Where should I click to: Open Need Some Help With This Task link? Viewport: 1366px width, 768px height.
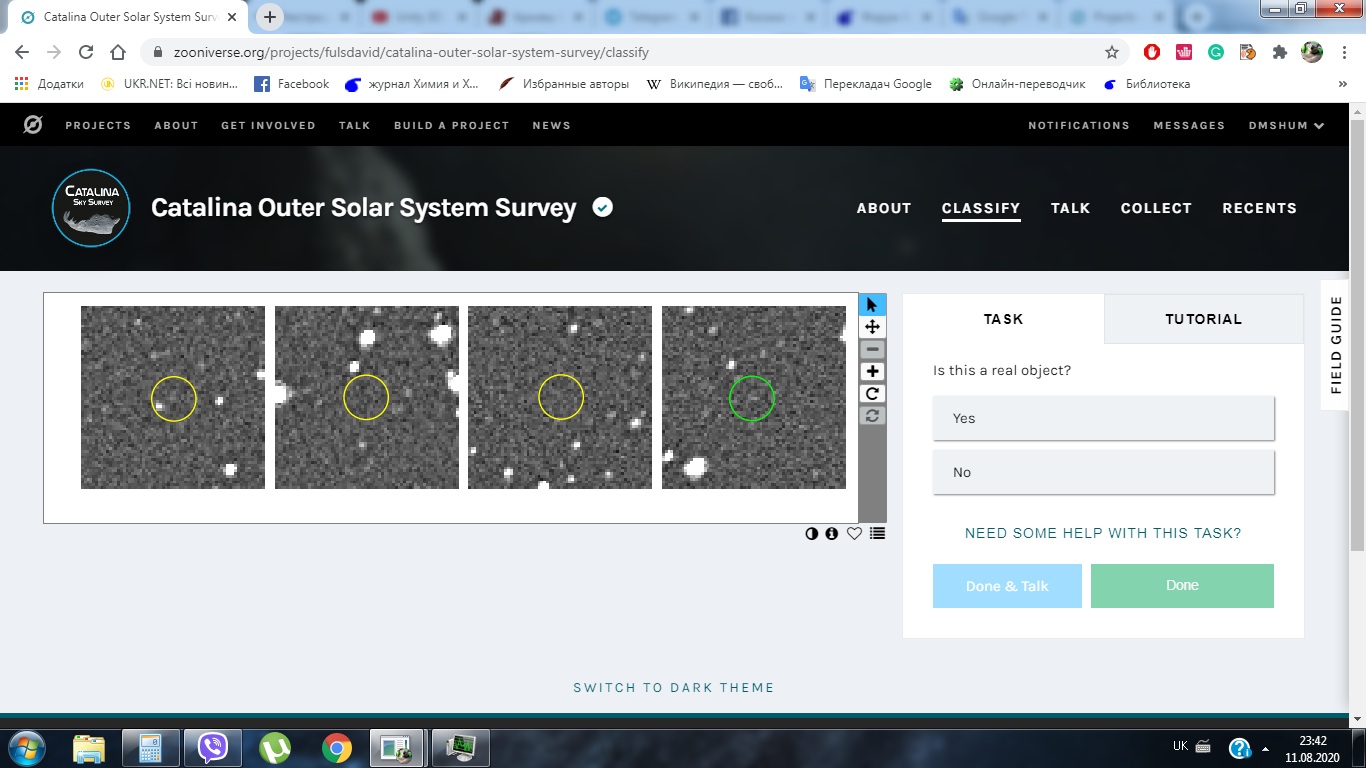pyautogui.click(x=1103, y=533)
